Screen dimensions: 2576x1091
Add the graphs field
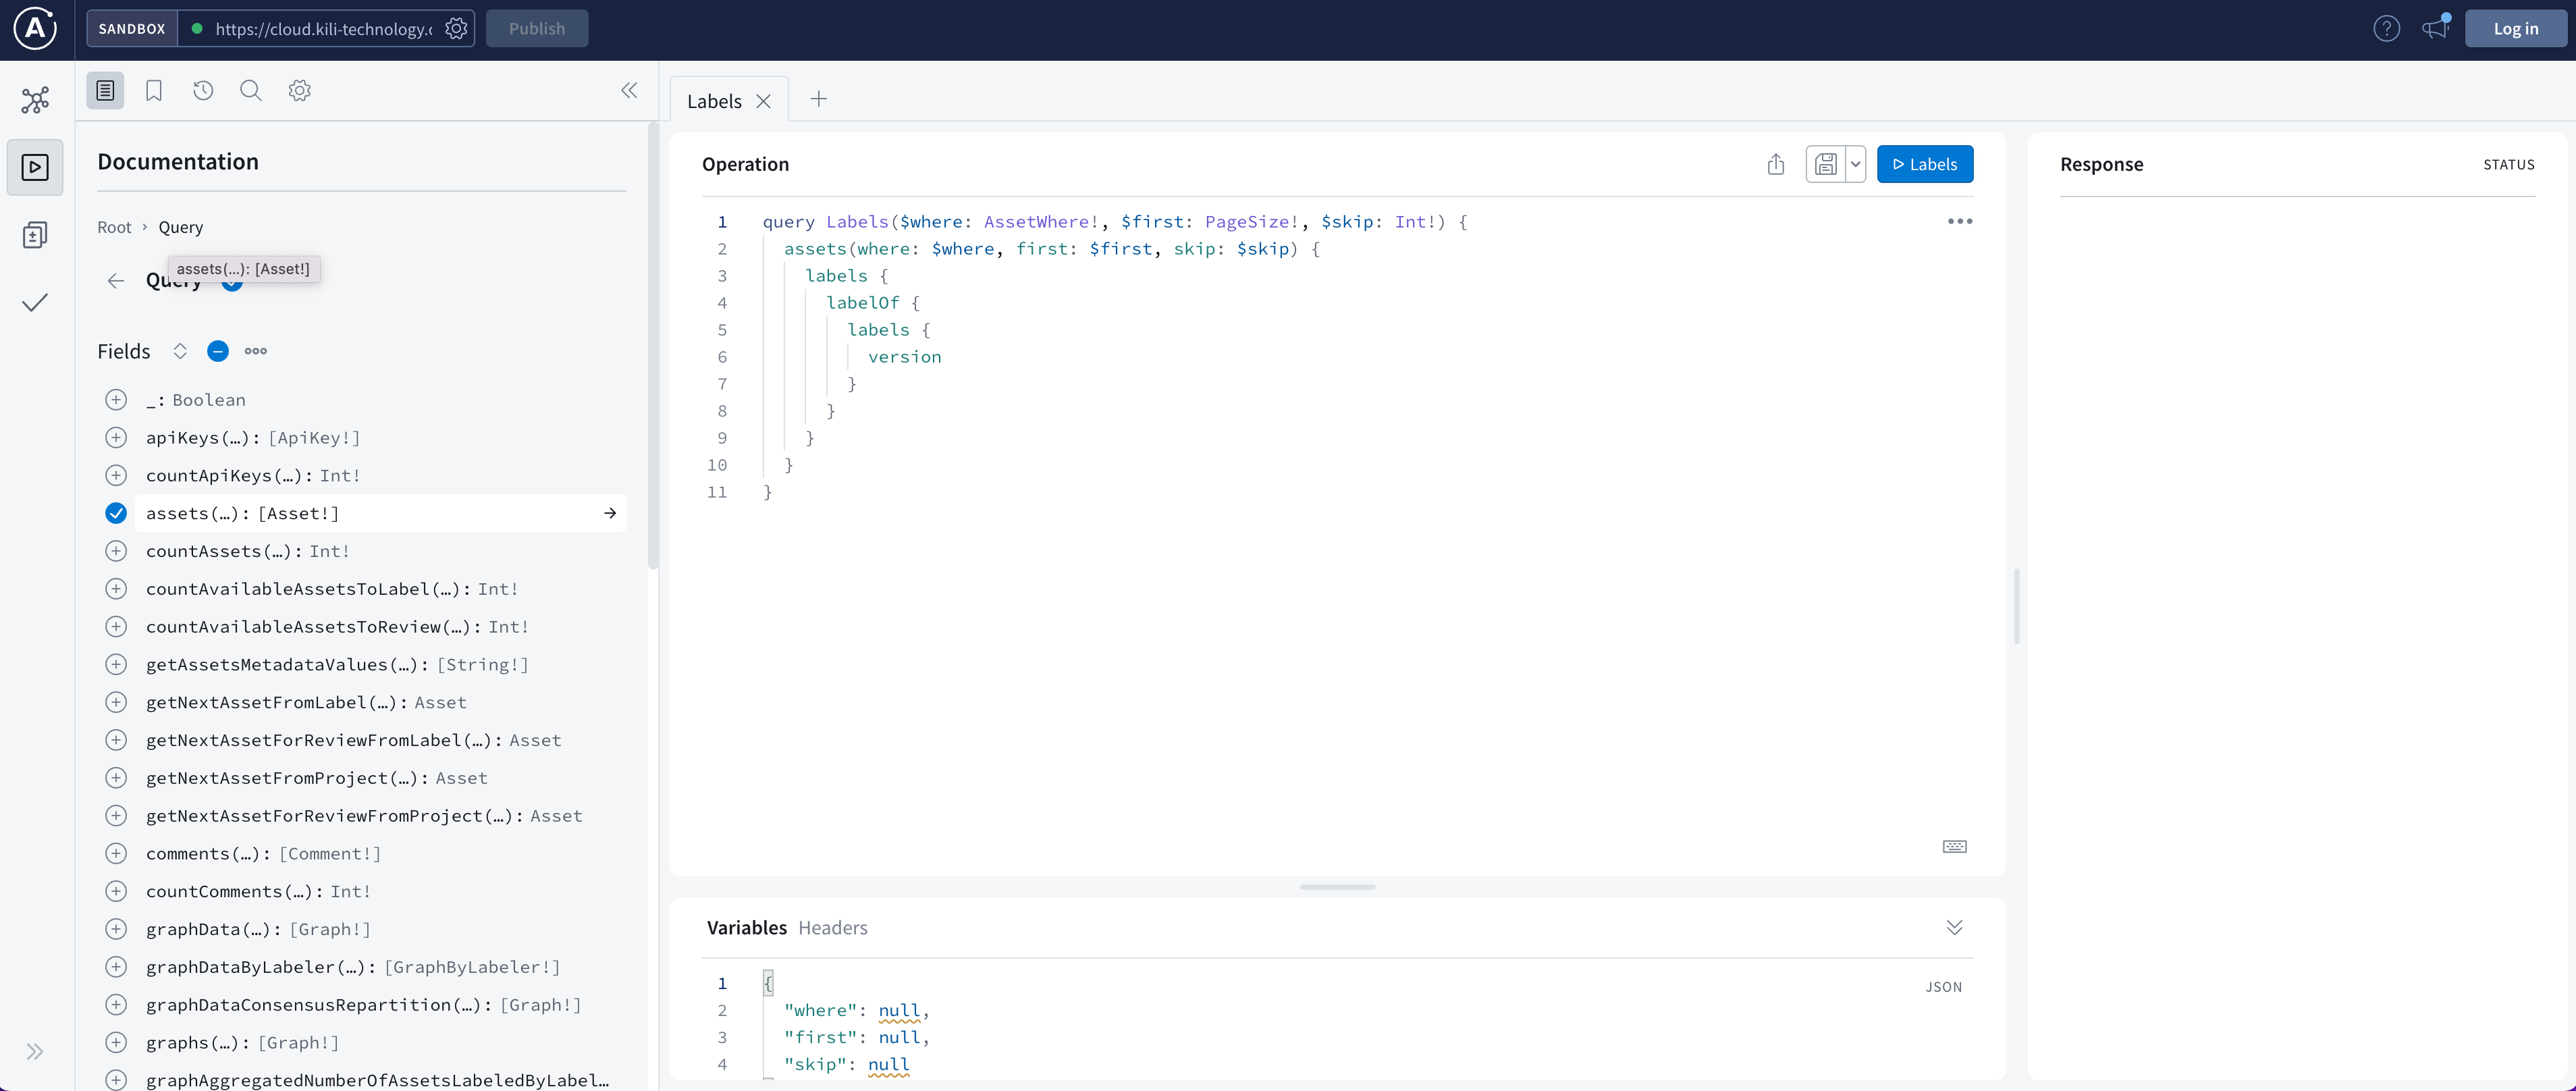(116, 1043)
